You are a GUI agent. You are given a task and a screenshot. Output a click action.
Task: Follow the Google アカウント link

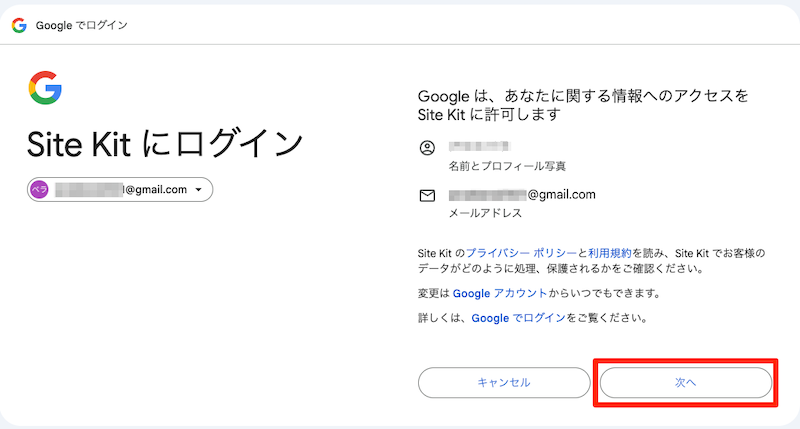[x=500, y=293]
